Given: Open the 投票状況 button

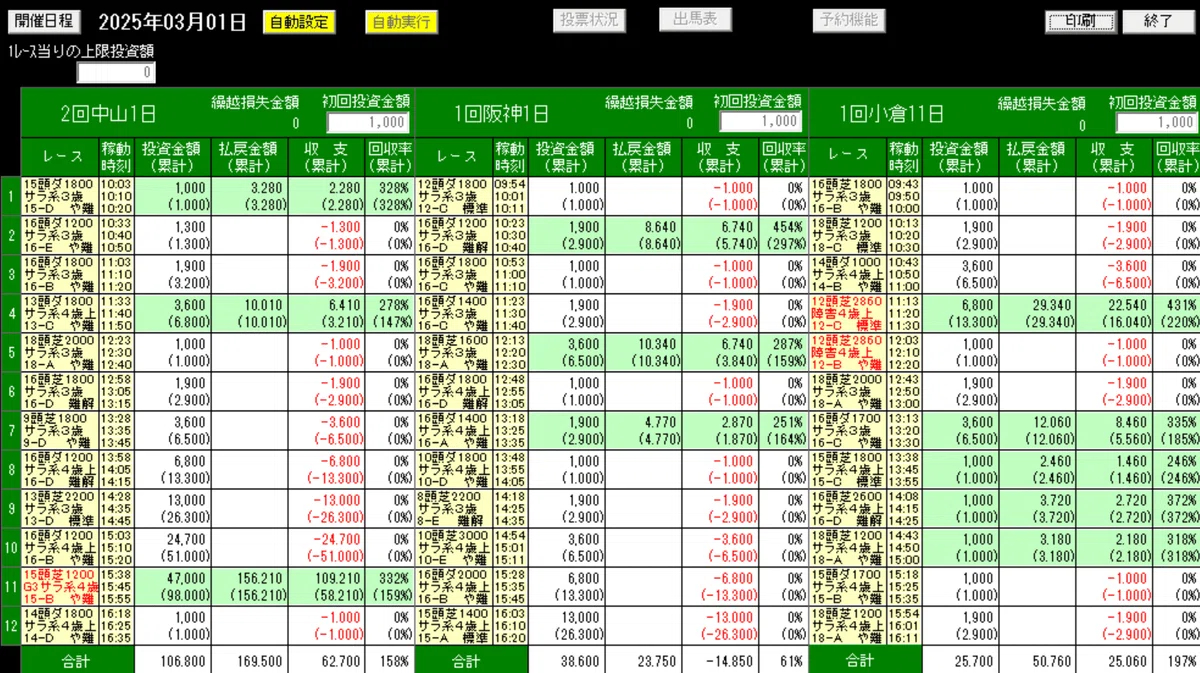Looking at the screenshot, I should (x=590, y=20).
